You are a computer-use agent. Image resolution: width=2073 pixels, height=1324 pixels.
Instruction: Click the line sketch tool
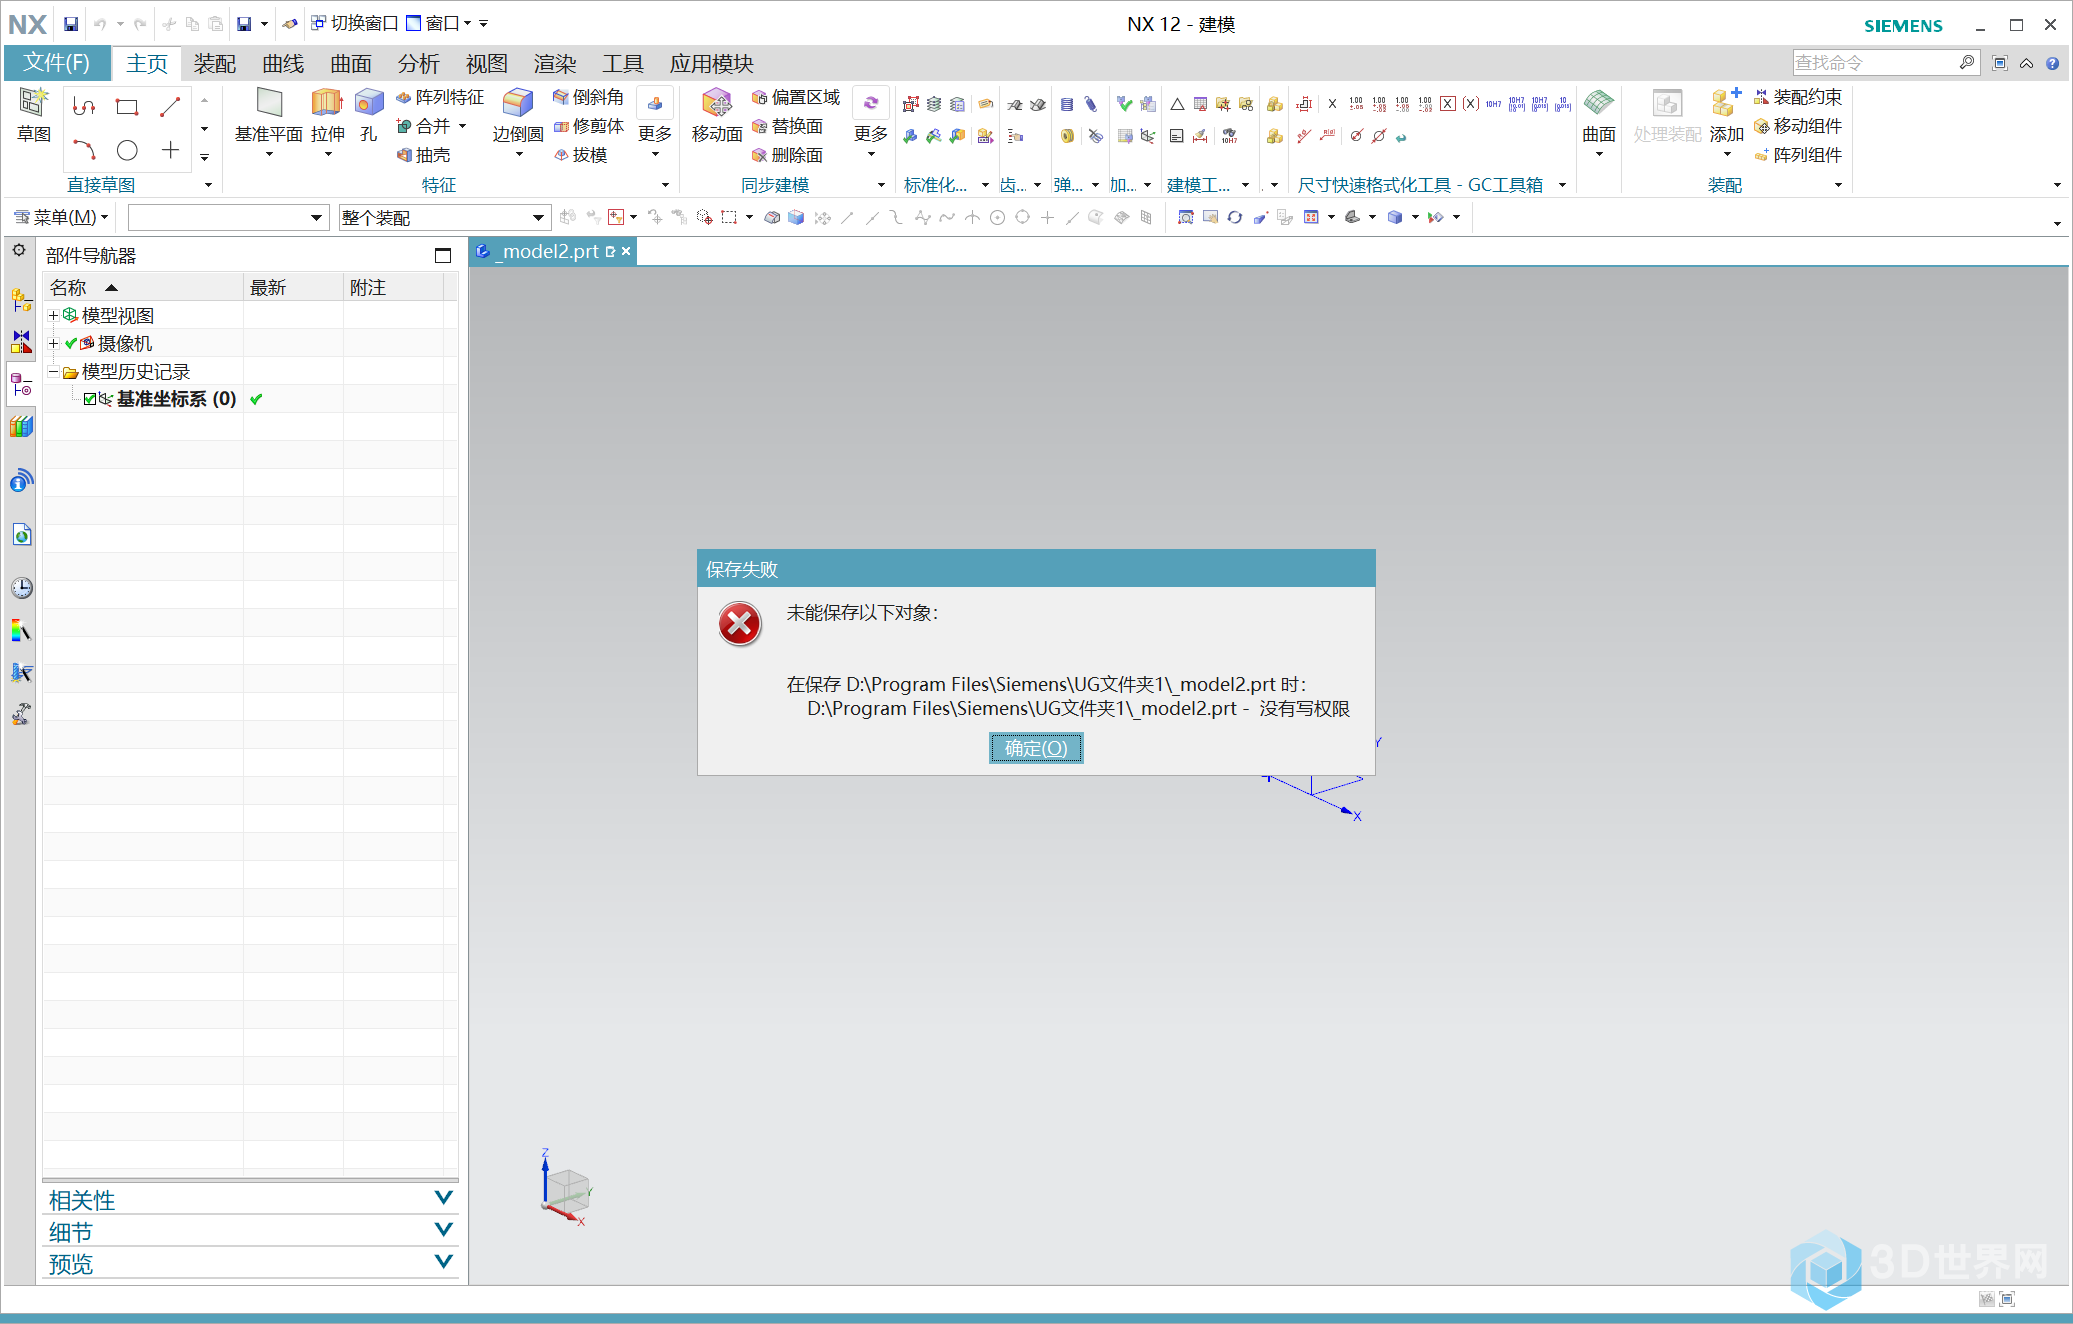point(170,107)
